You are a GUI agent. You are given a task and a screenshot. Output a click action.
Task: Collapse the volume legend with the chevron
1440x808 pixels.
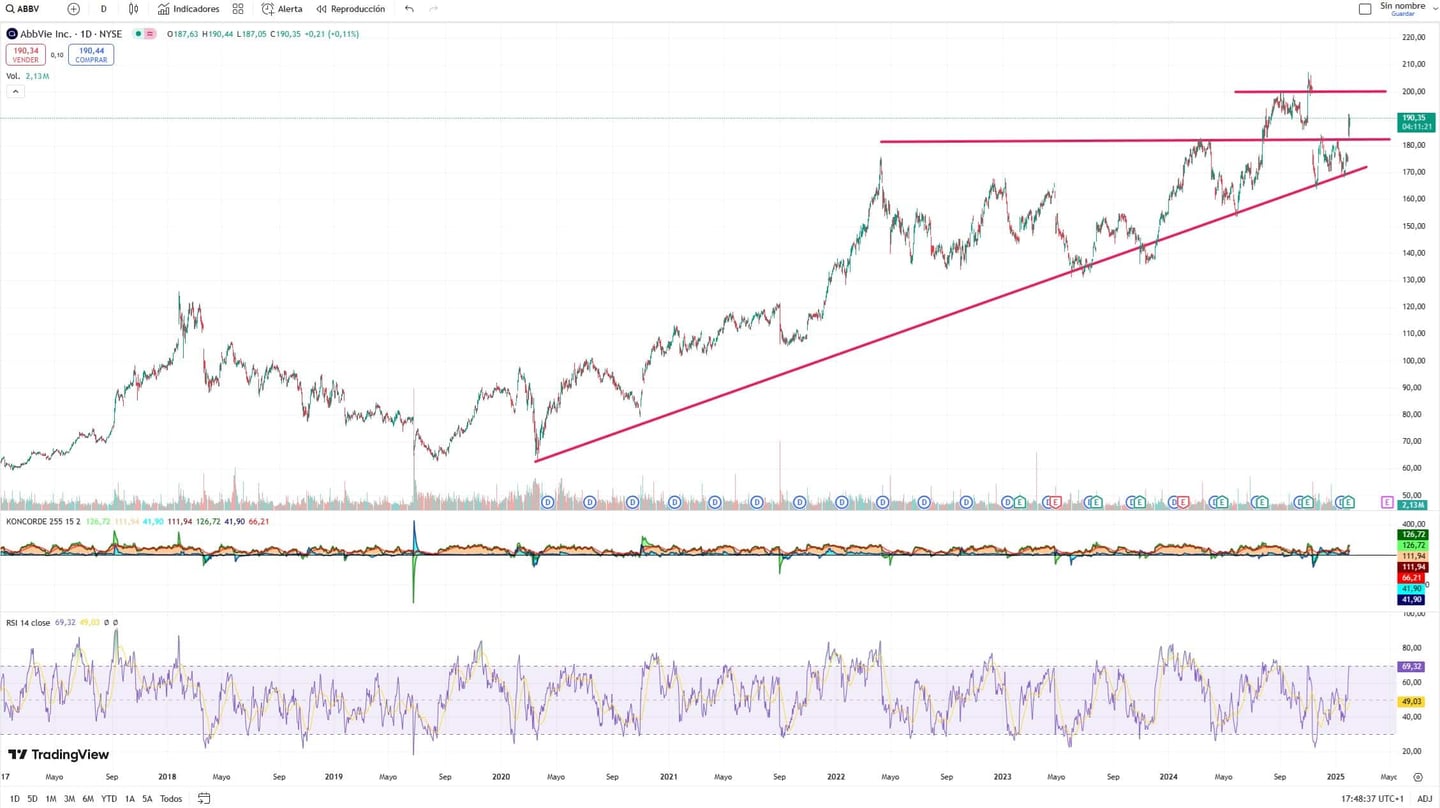coord(15,91)
